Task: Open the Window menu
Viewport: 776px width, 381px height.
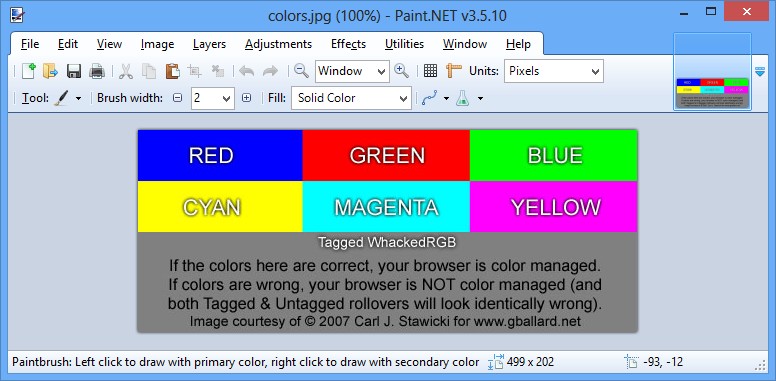Action: (x=465, y=44)
